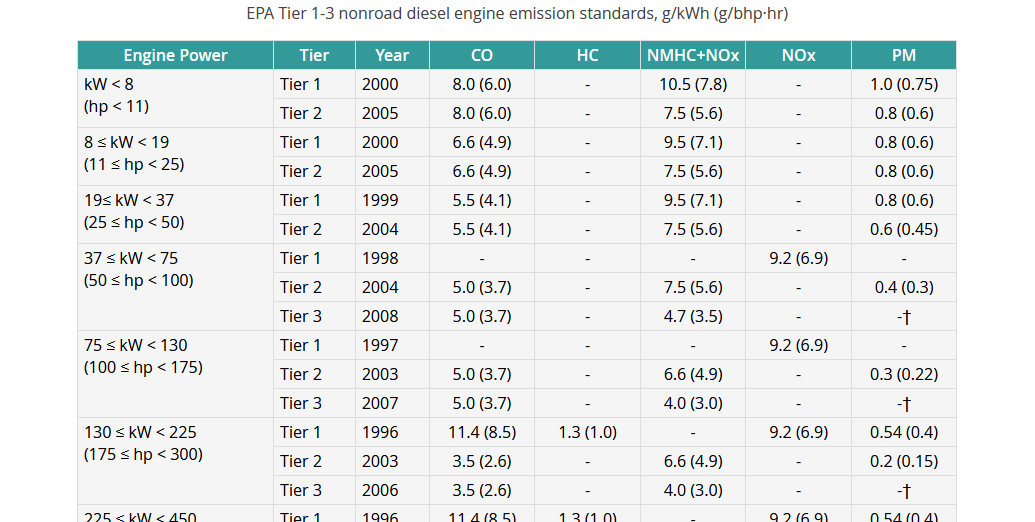Click NMHC+NOx 6.6 (4.9) in the 130 ≤ kW < 225 Tier 2 row

click(693, 462)
